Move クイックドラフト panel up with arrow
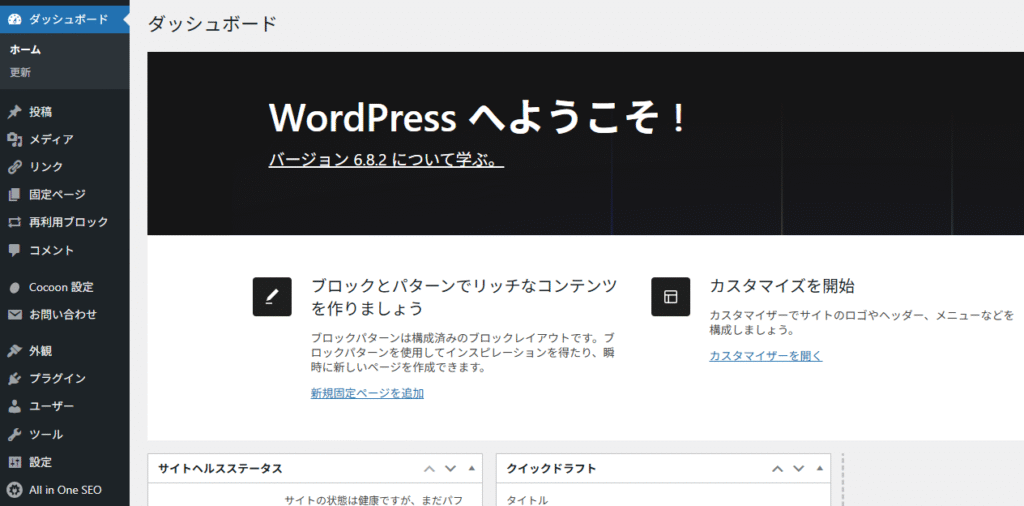 pos(777,468)
